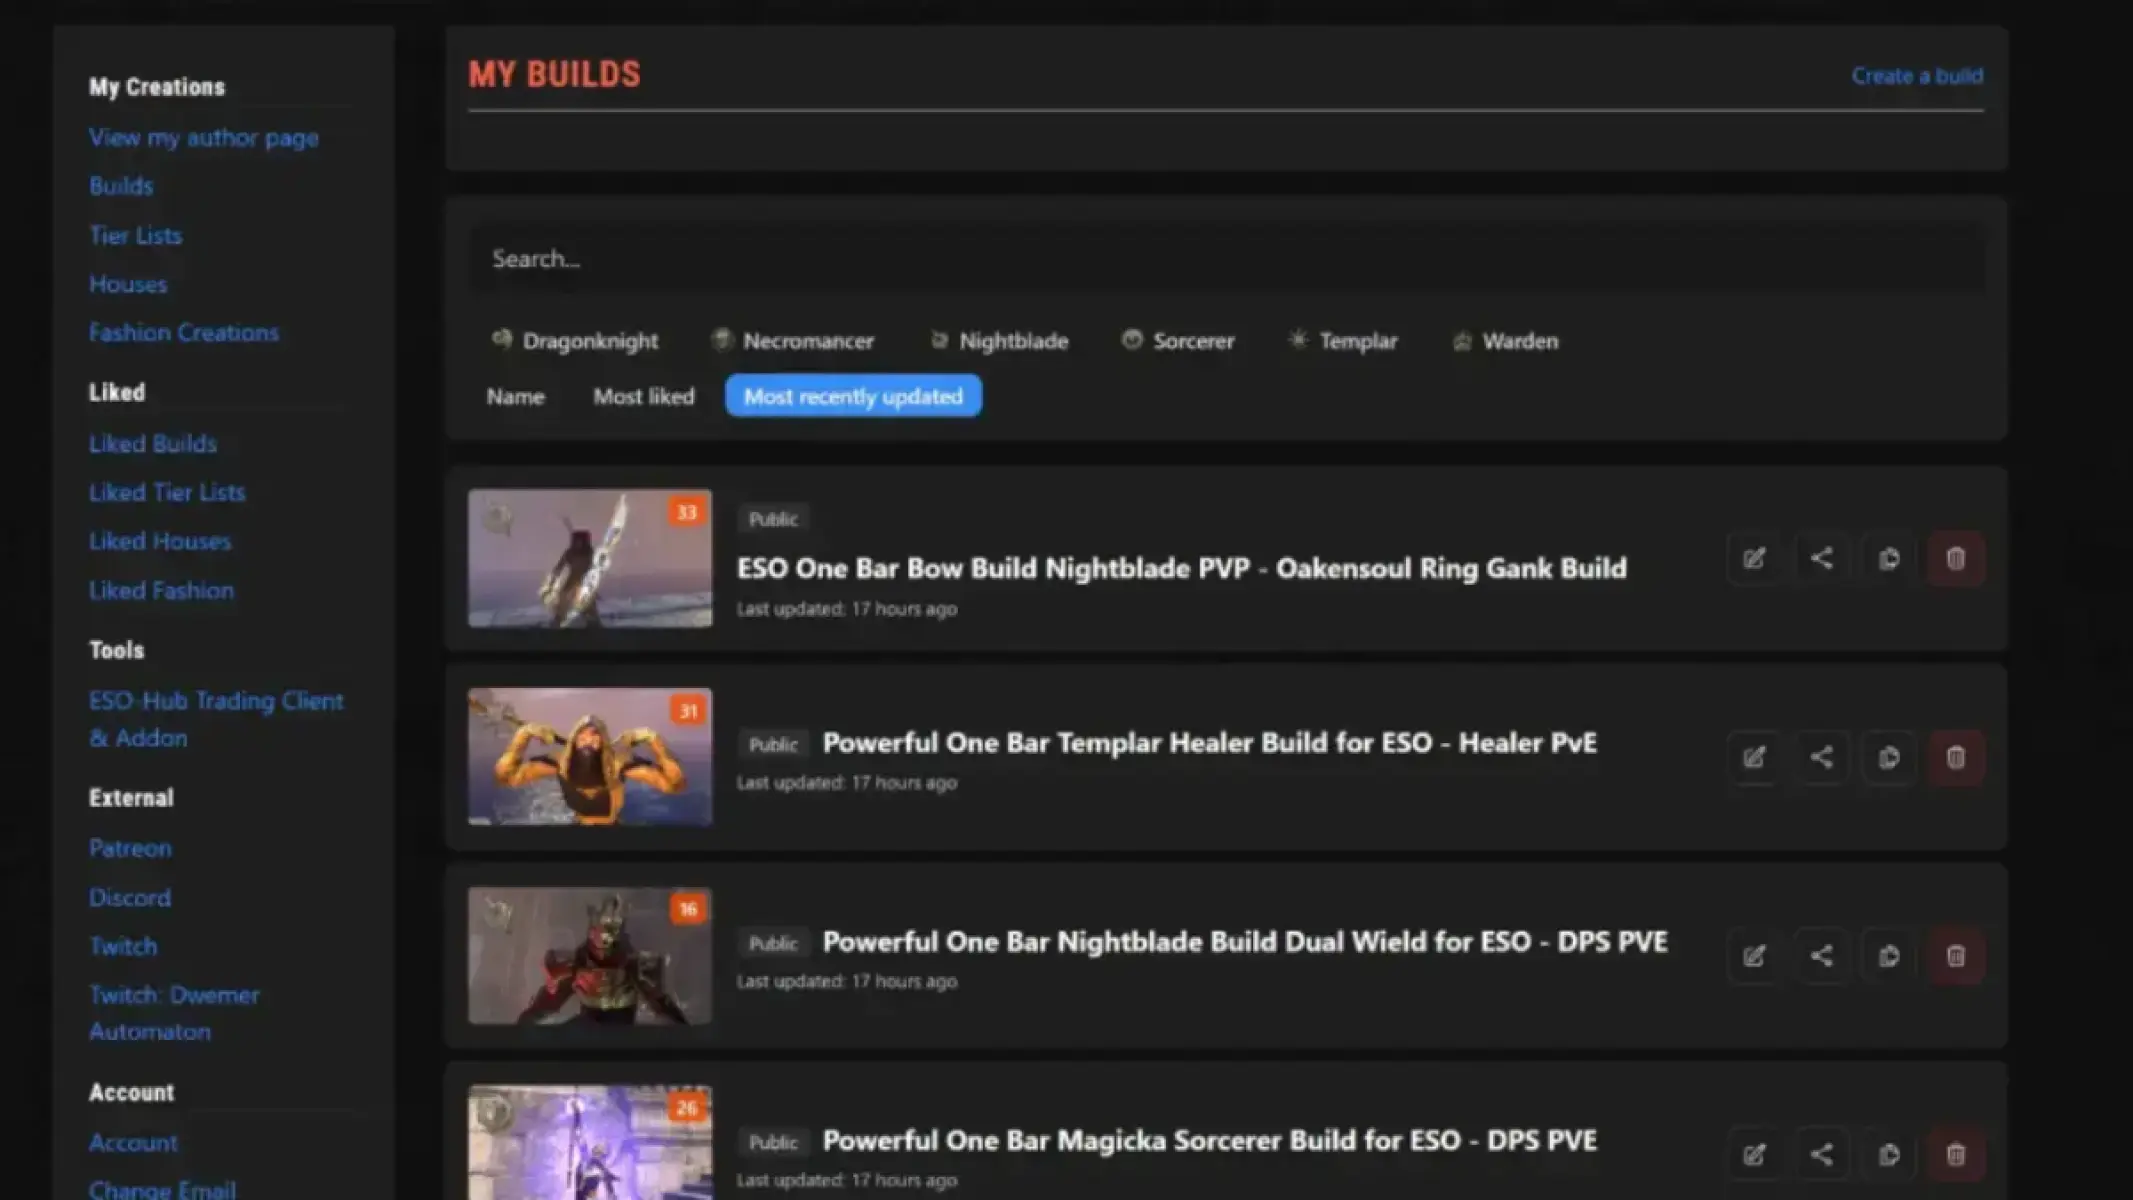Viewport: 2133px width, 1200px height.
Task: Open the Nightblade Dual Wield thumbnail
Action: point(590,956)
